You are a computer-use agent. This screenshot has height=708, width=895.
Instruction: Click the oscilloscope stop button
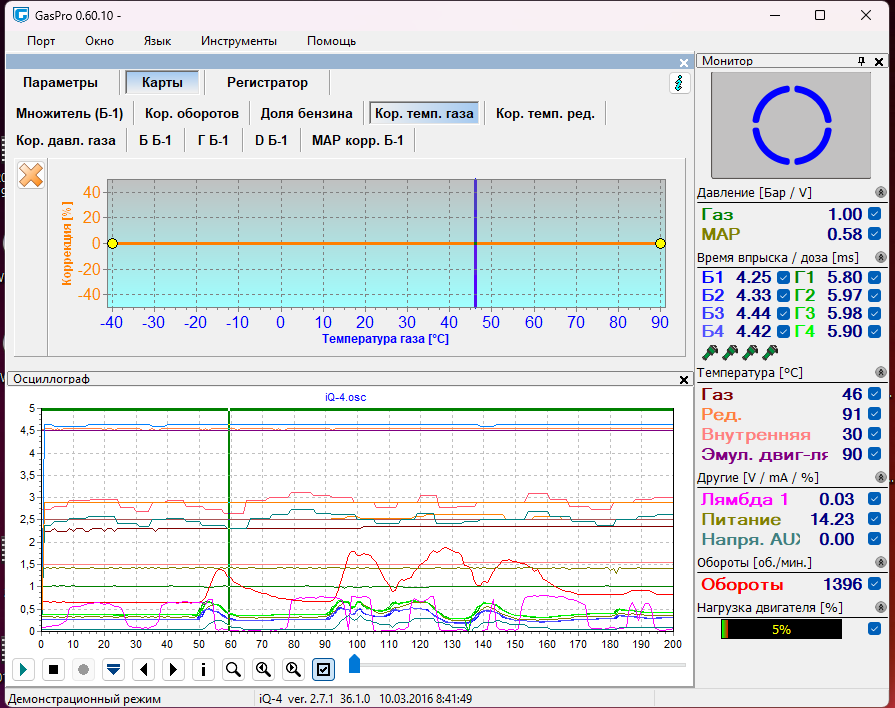coord(54,669)
